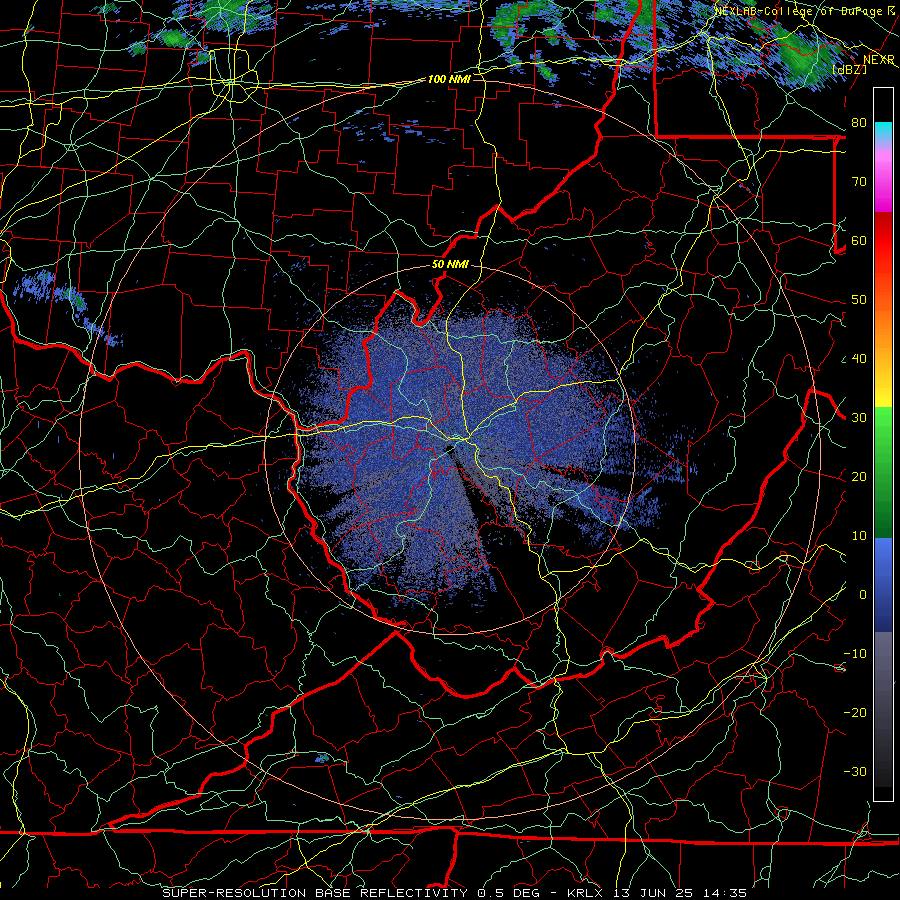Pick the red segment of the color bar
Screen dimensions: 900x900
[x=883, y=244]
